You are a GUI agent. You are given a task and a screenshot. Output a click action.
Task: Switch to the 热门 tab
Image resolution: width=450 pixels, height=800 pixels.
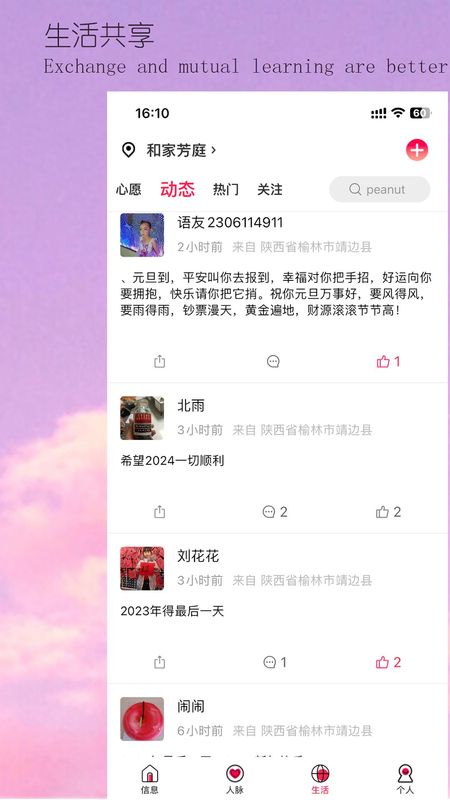(226, 190)
